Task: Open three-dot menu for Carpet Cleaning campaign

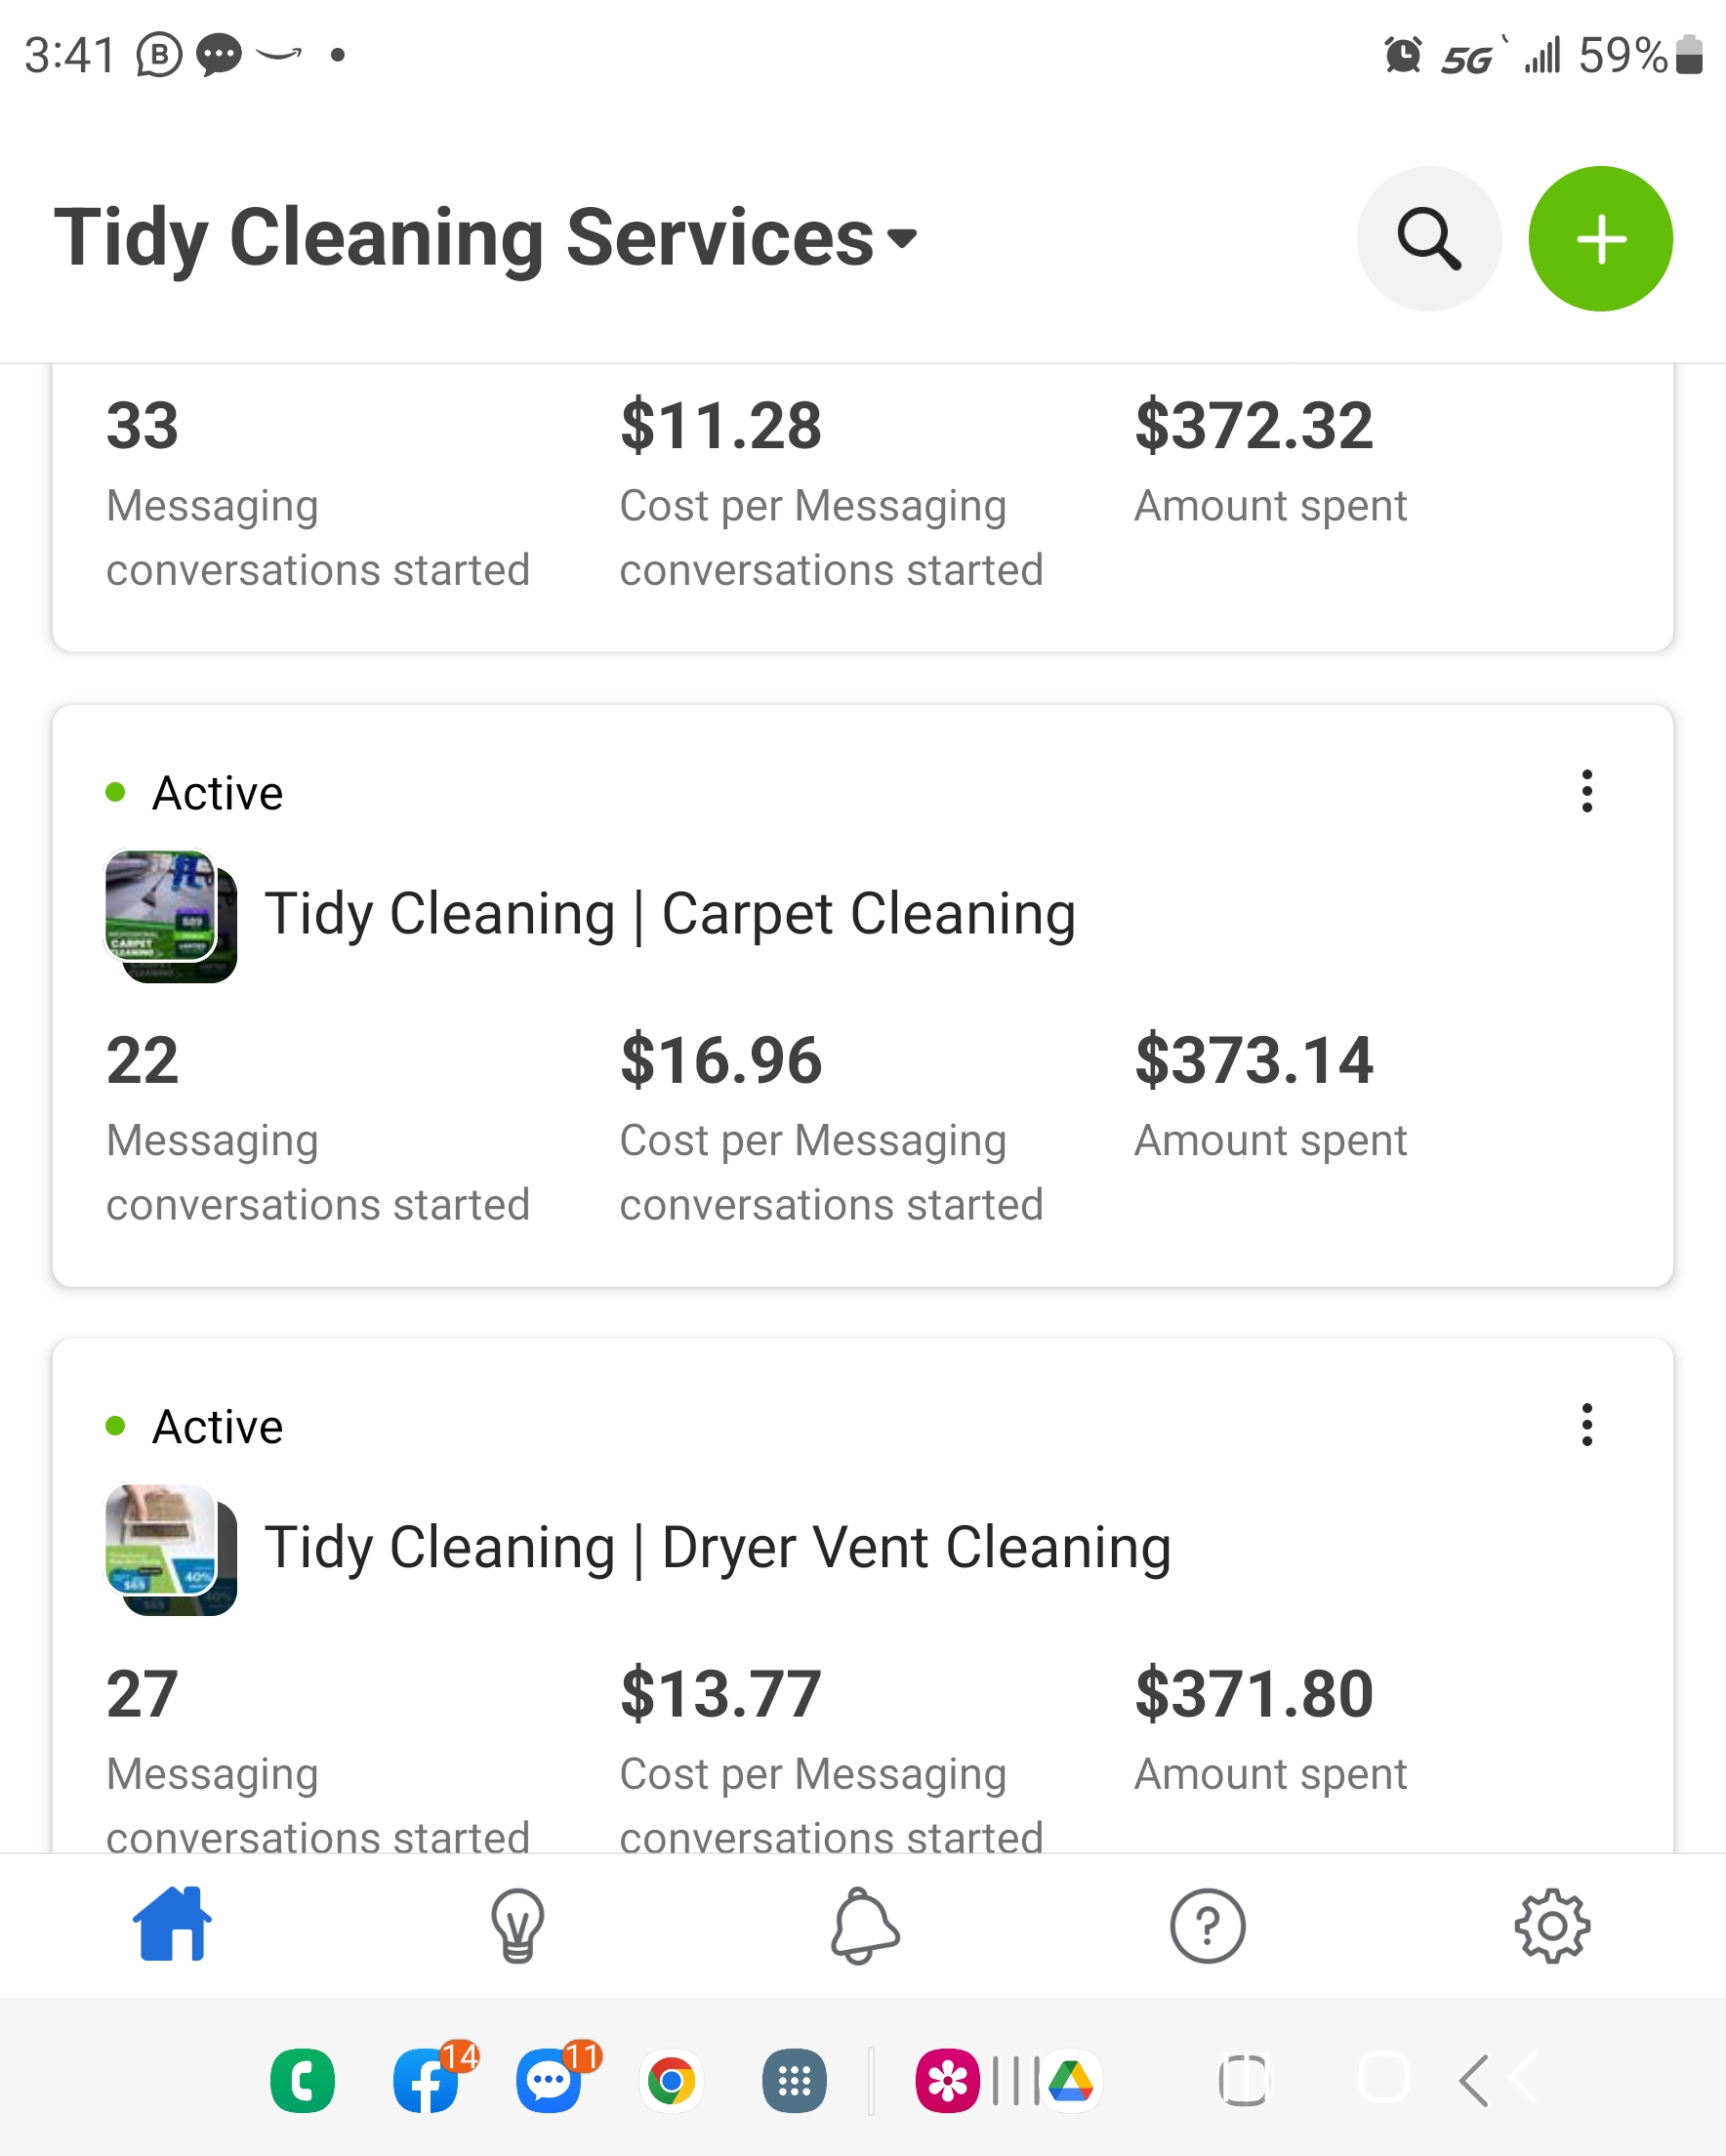Action: (x=1586, y=791)
